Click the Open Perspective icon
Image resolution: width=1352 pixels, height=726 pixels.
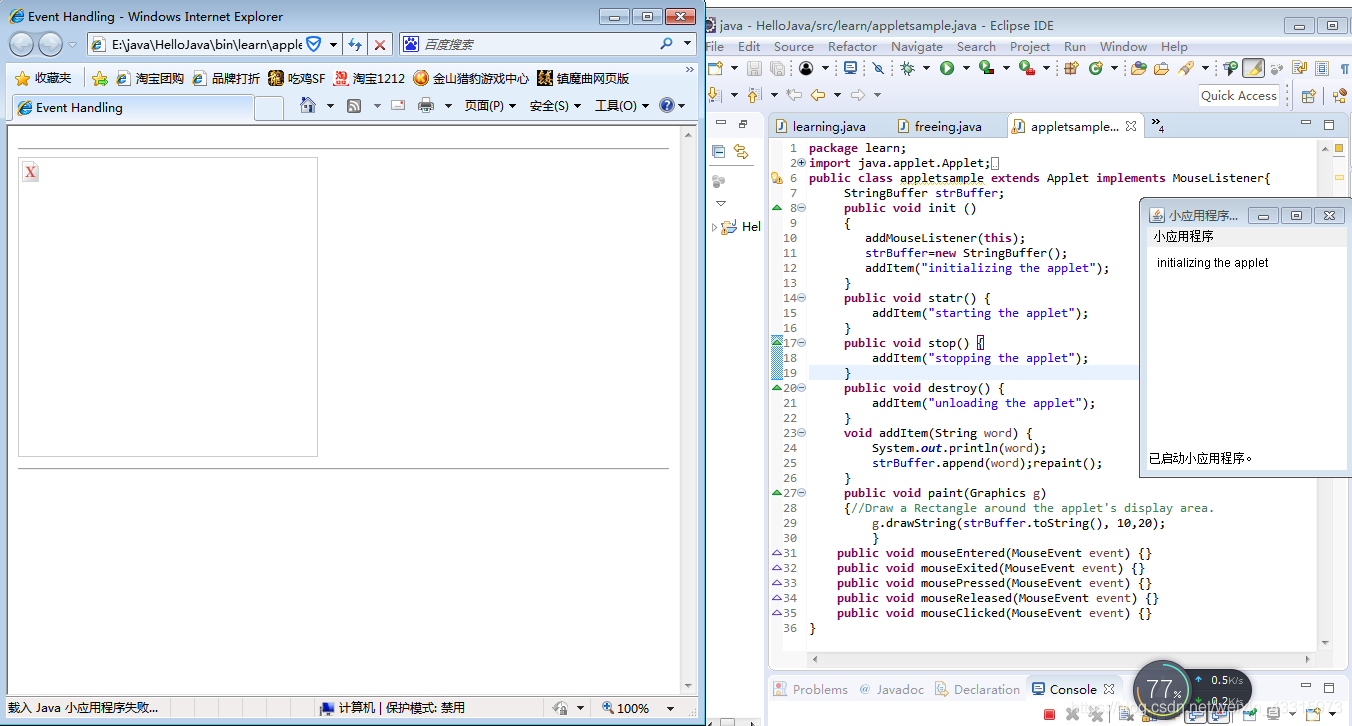click(x=1308, y=96)
